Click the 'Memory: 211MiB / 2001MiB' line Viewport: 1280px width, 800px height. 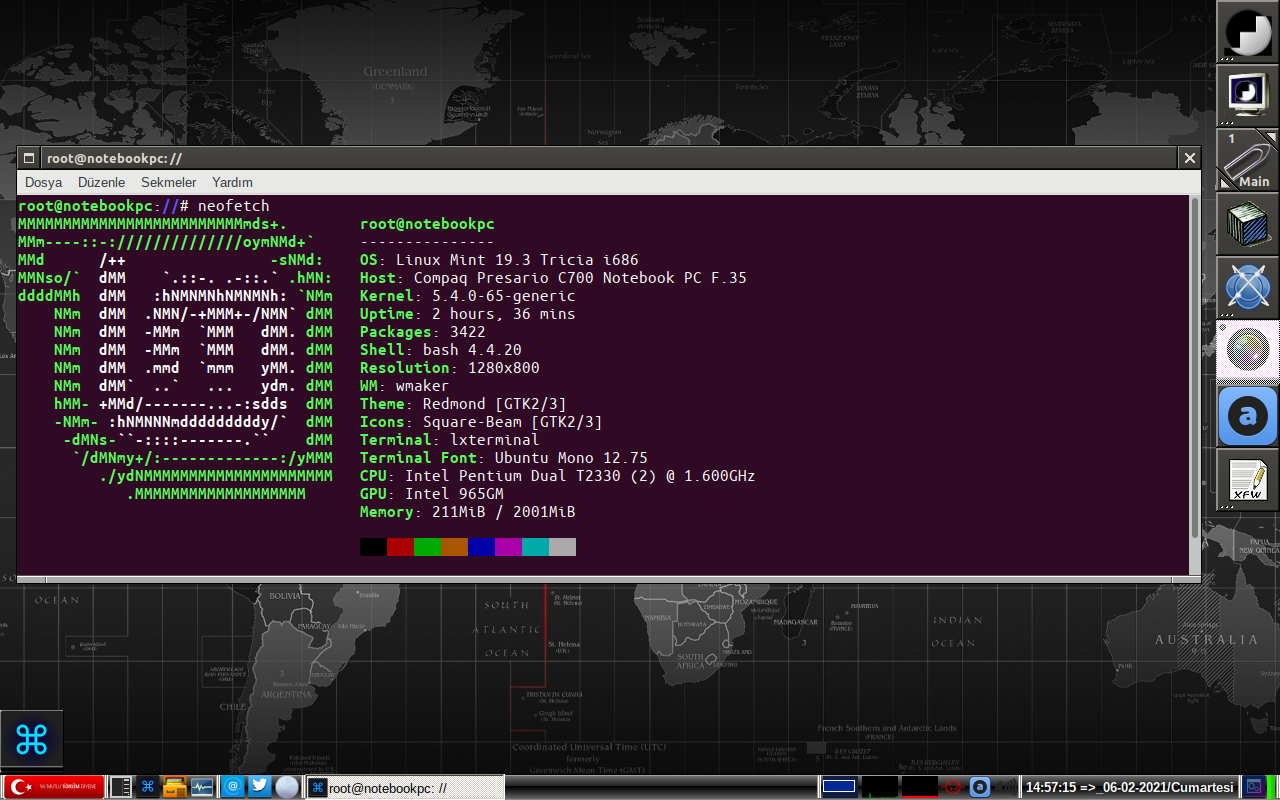[x=468, y=512]
